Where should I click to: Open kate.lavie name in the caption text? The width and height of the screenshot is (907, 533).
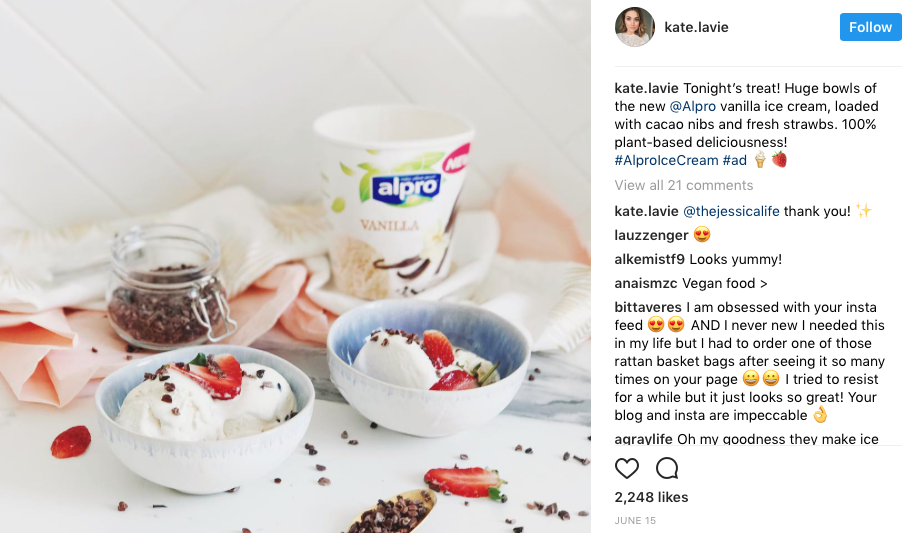click(646, 89)
